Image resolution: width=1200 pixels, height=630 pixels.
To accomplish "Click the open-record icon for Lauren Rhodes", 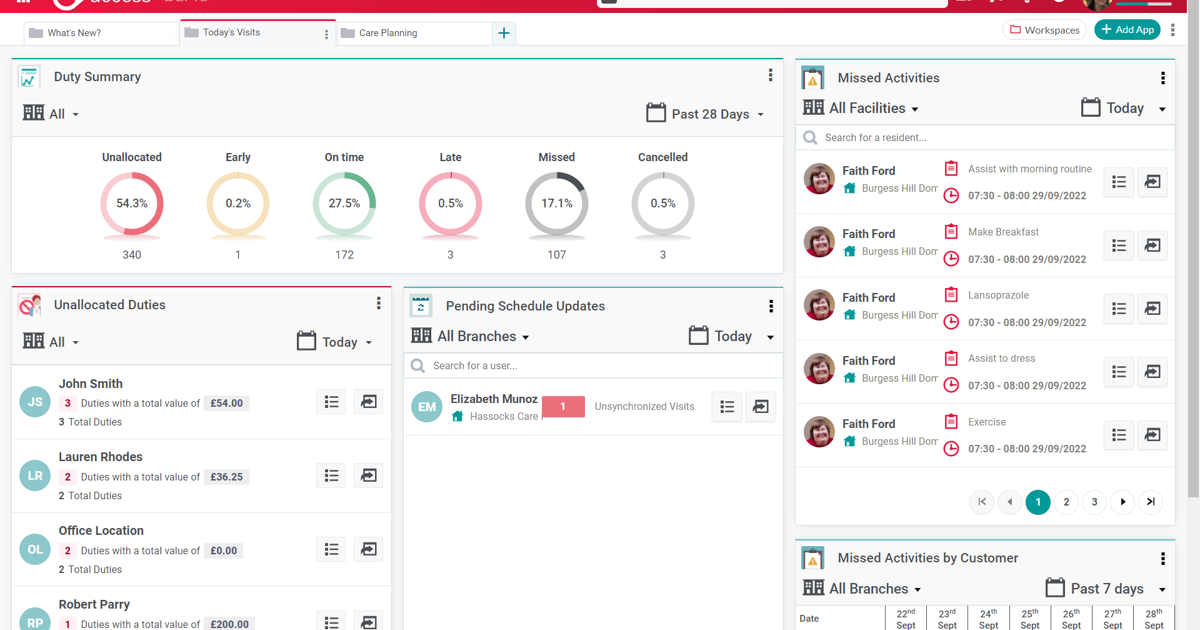I will [368, 476].
